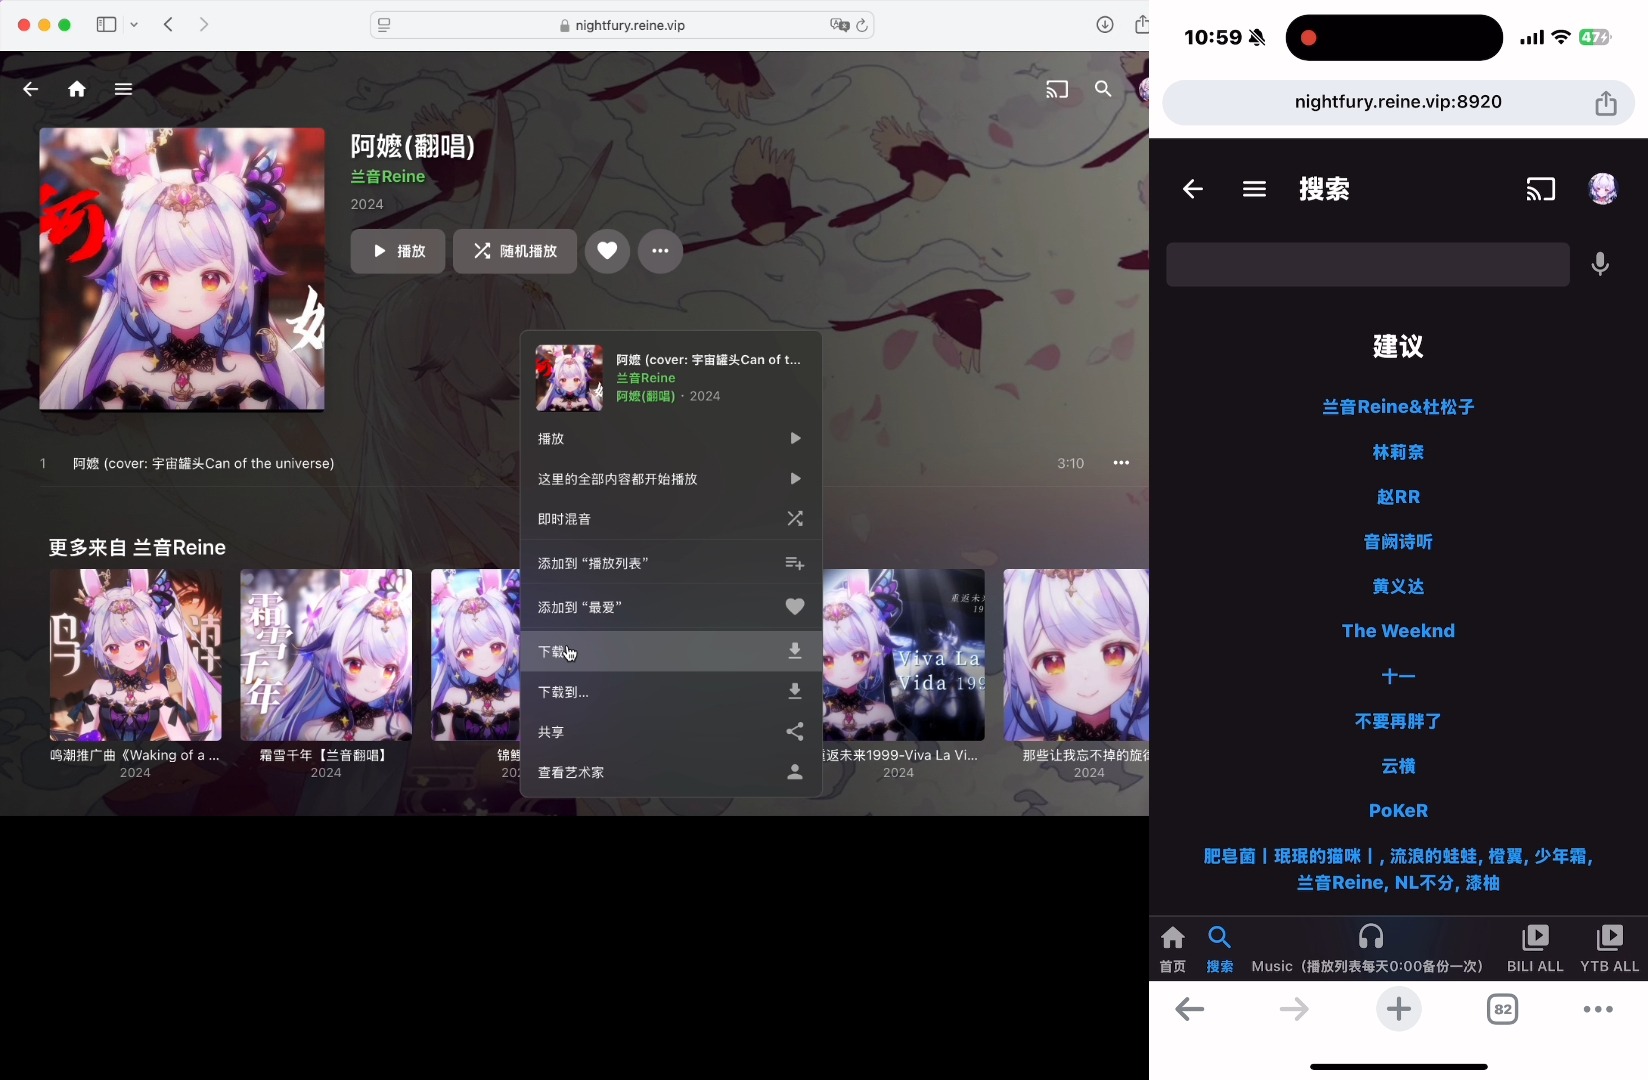
Task: Switch to Music tab in phone bottom bar
Action: point(1368,948)
